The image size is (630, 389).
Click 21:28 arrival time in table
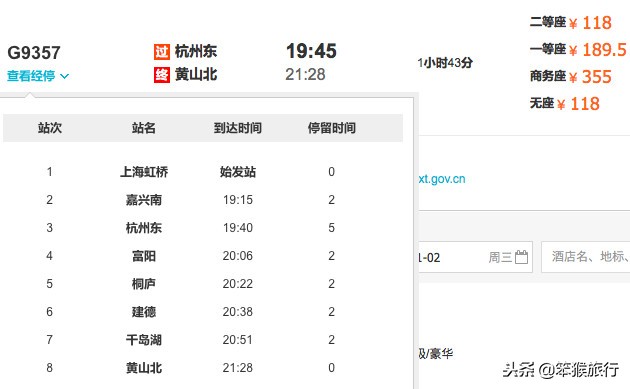click(238, 368)
